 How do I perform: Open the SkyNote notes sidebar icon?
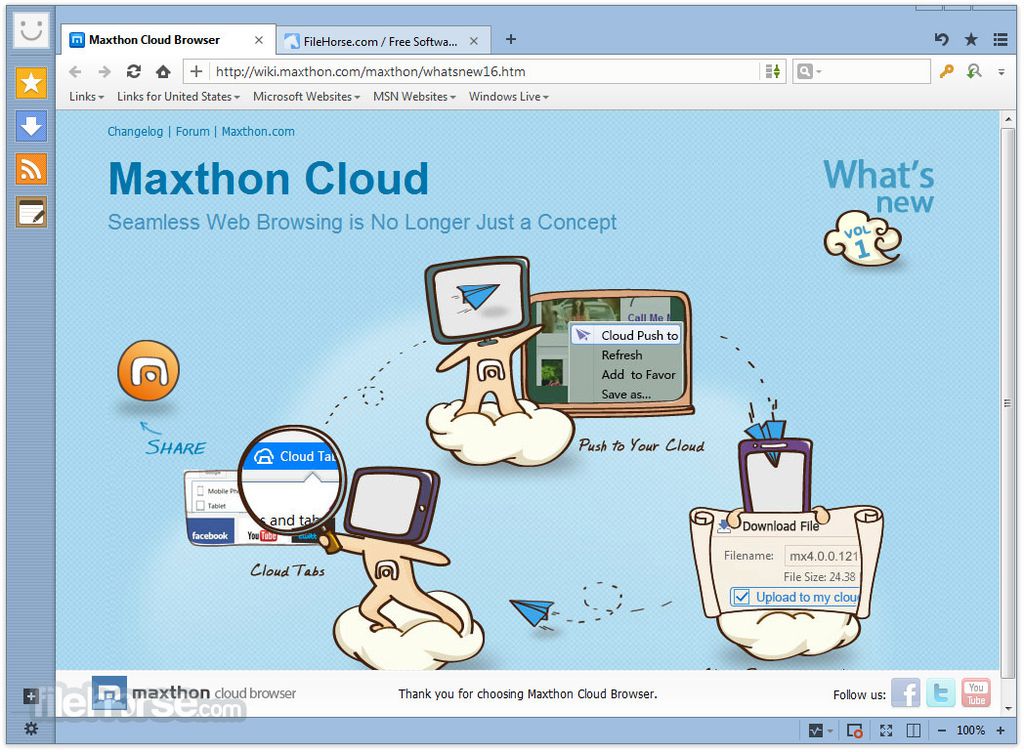[x=31, y=213]
